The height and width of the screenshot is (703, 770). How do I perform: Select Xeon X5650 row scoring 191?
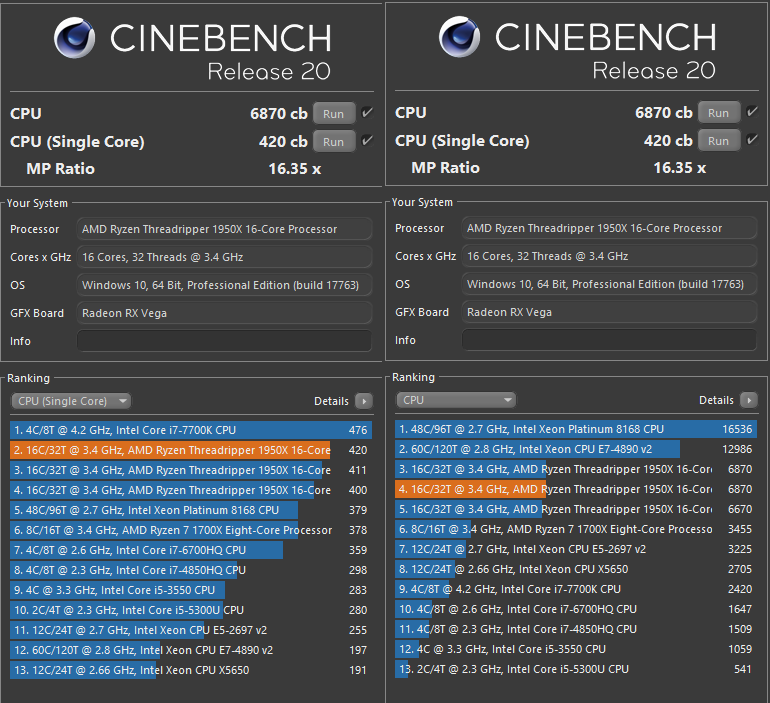tap(191, 670)
